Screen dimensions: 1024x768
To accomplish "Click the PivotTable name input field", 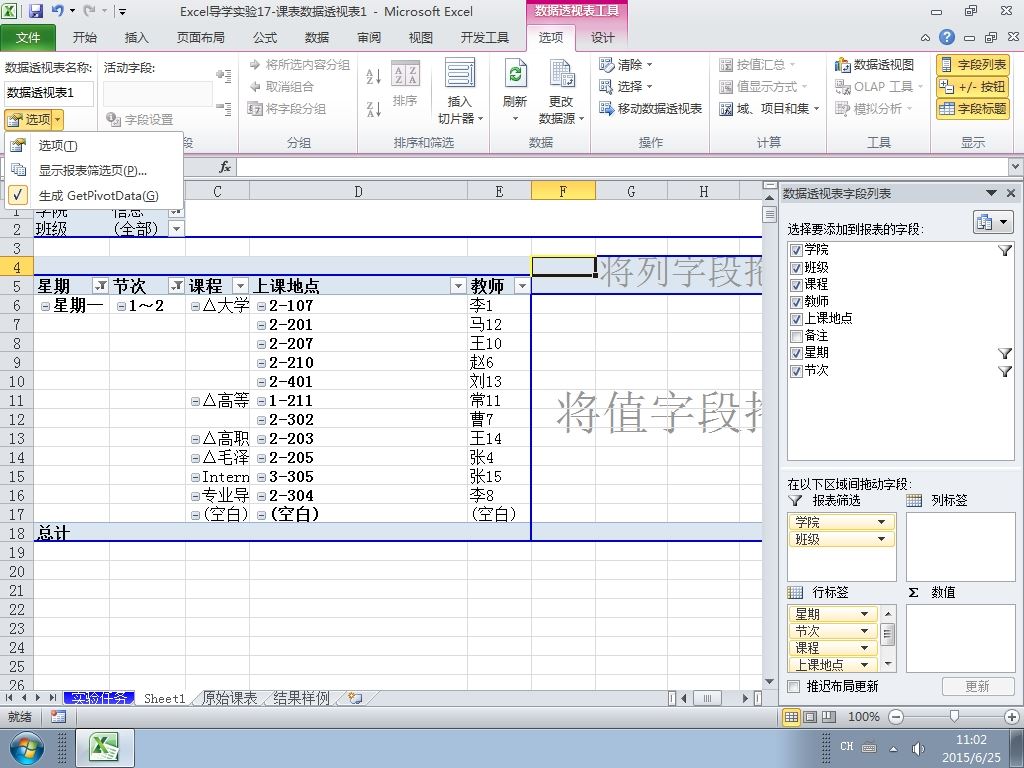I will (x=49, y=93).
